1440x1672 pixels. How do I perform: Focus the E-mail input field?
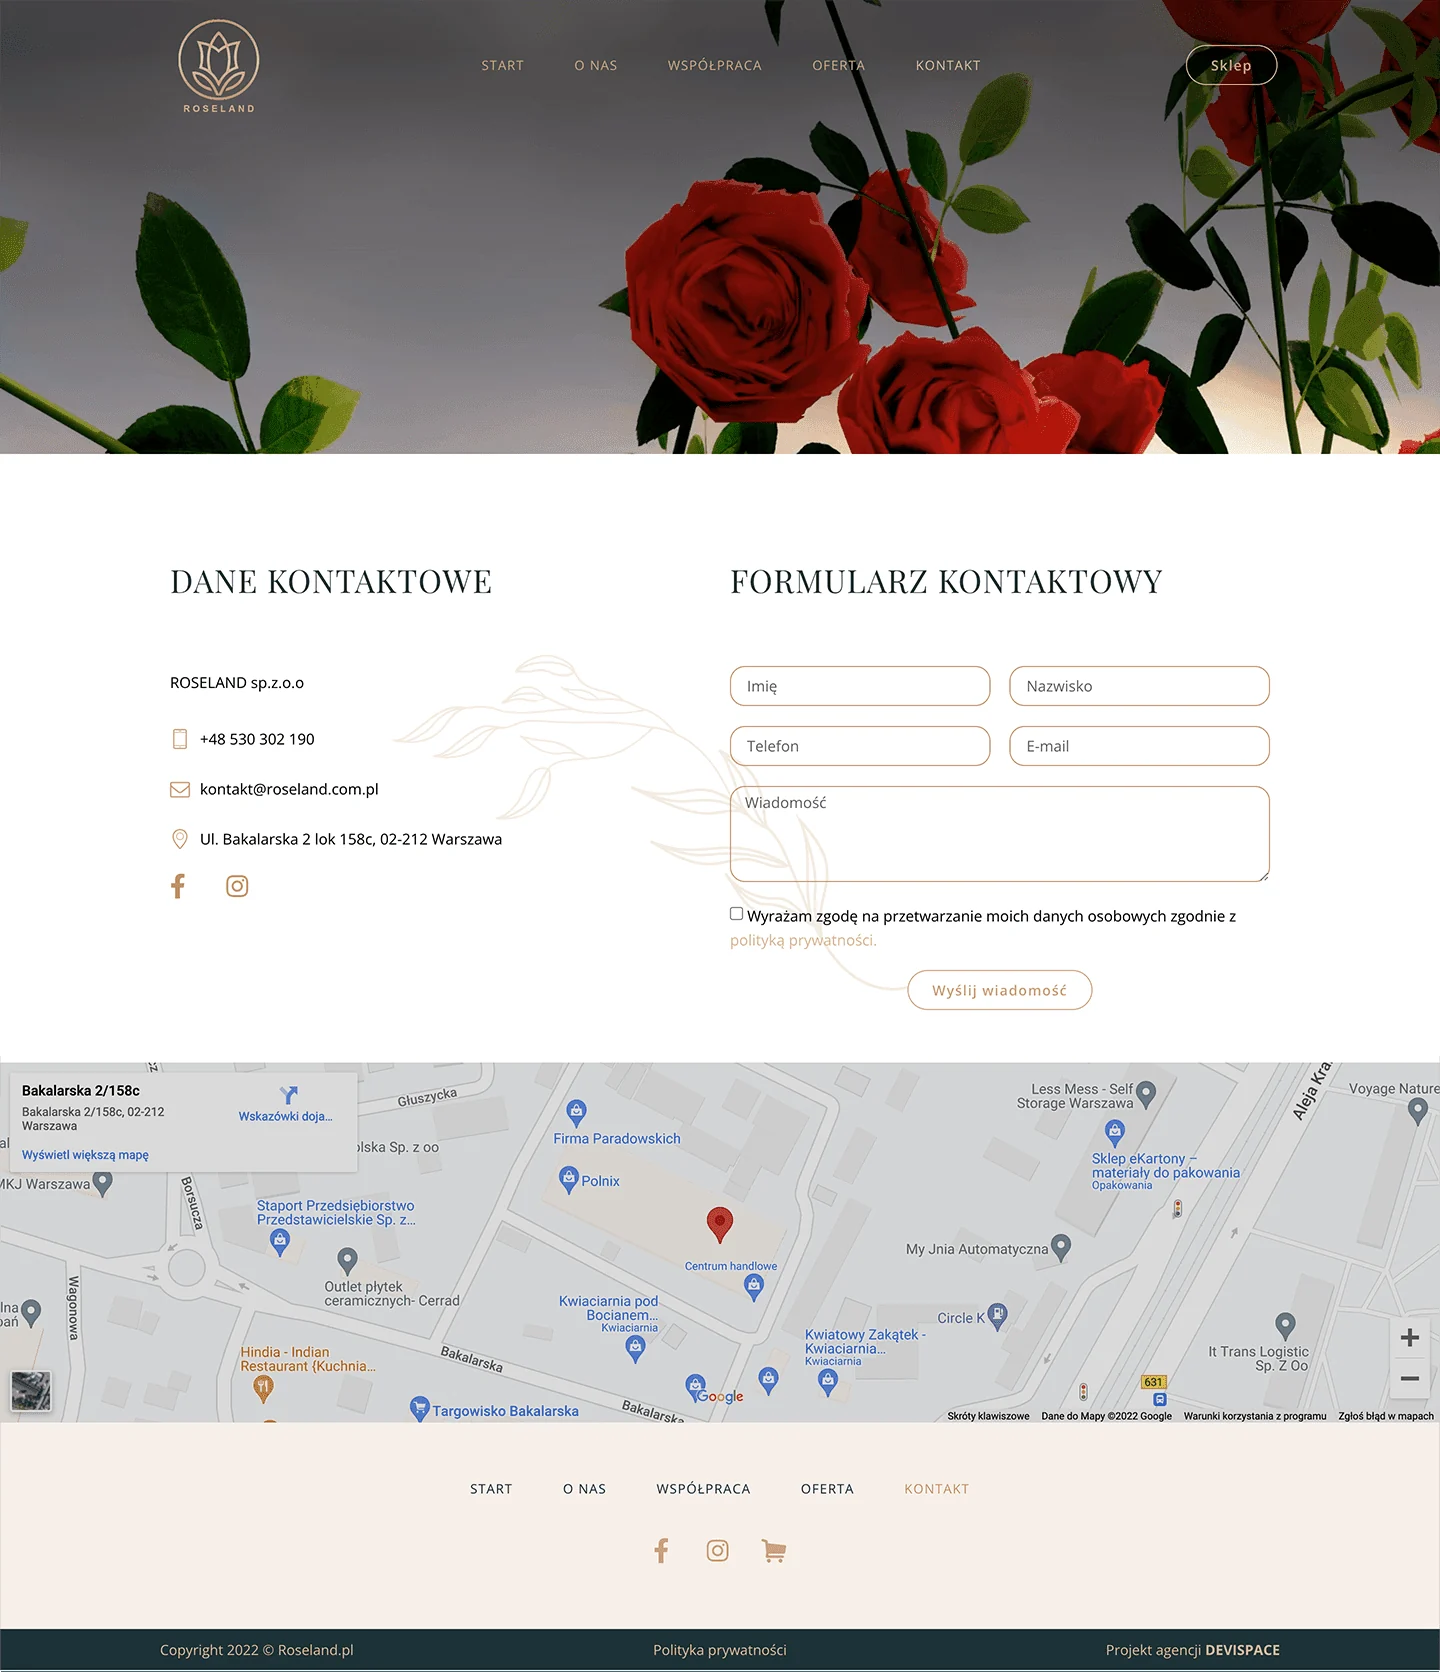[1140, 746]
